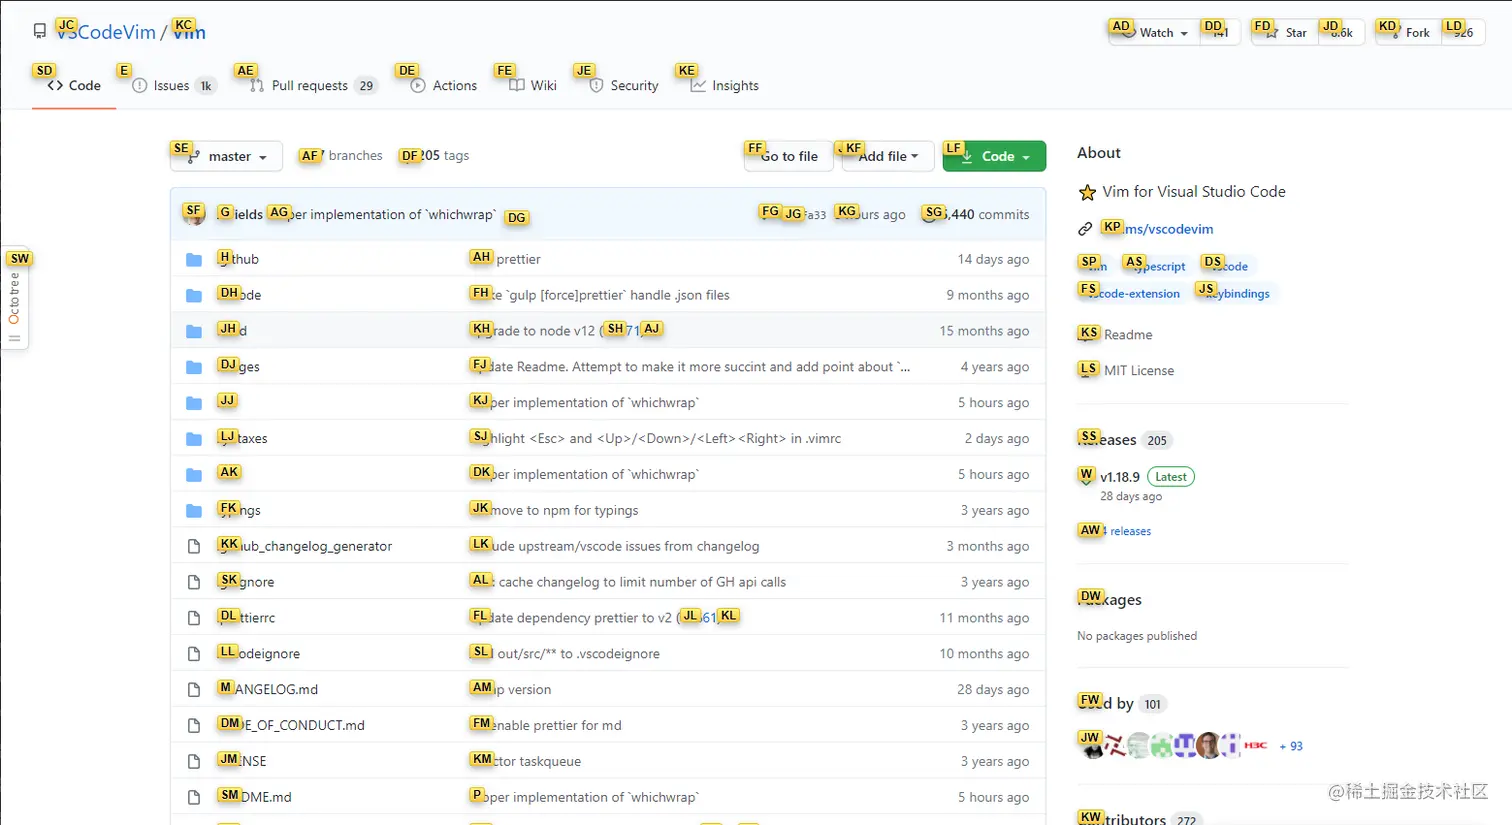Screen dimensions: 1512x825
Task: Open commit 'out/src/** to .vscodeignore'
Action: [x=566, y=654]
